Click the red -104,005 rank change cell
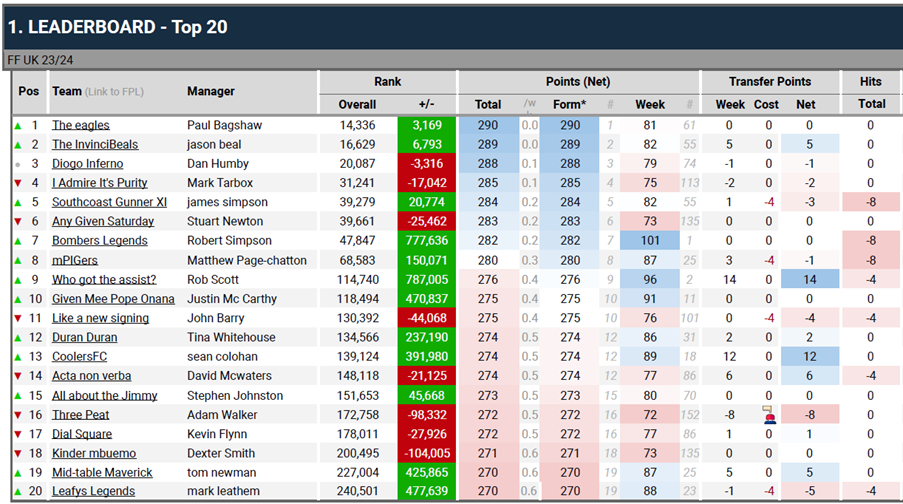Screen dimensions: 903x504 click(427, 453)
